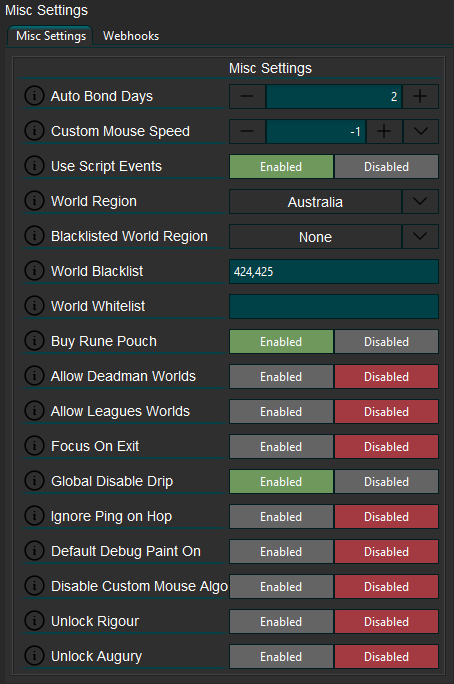The image size is (454, 684).
Task: Expand the World Region dropdown
Action: point(420,202)
